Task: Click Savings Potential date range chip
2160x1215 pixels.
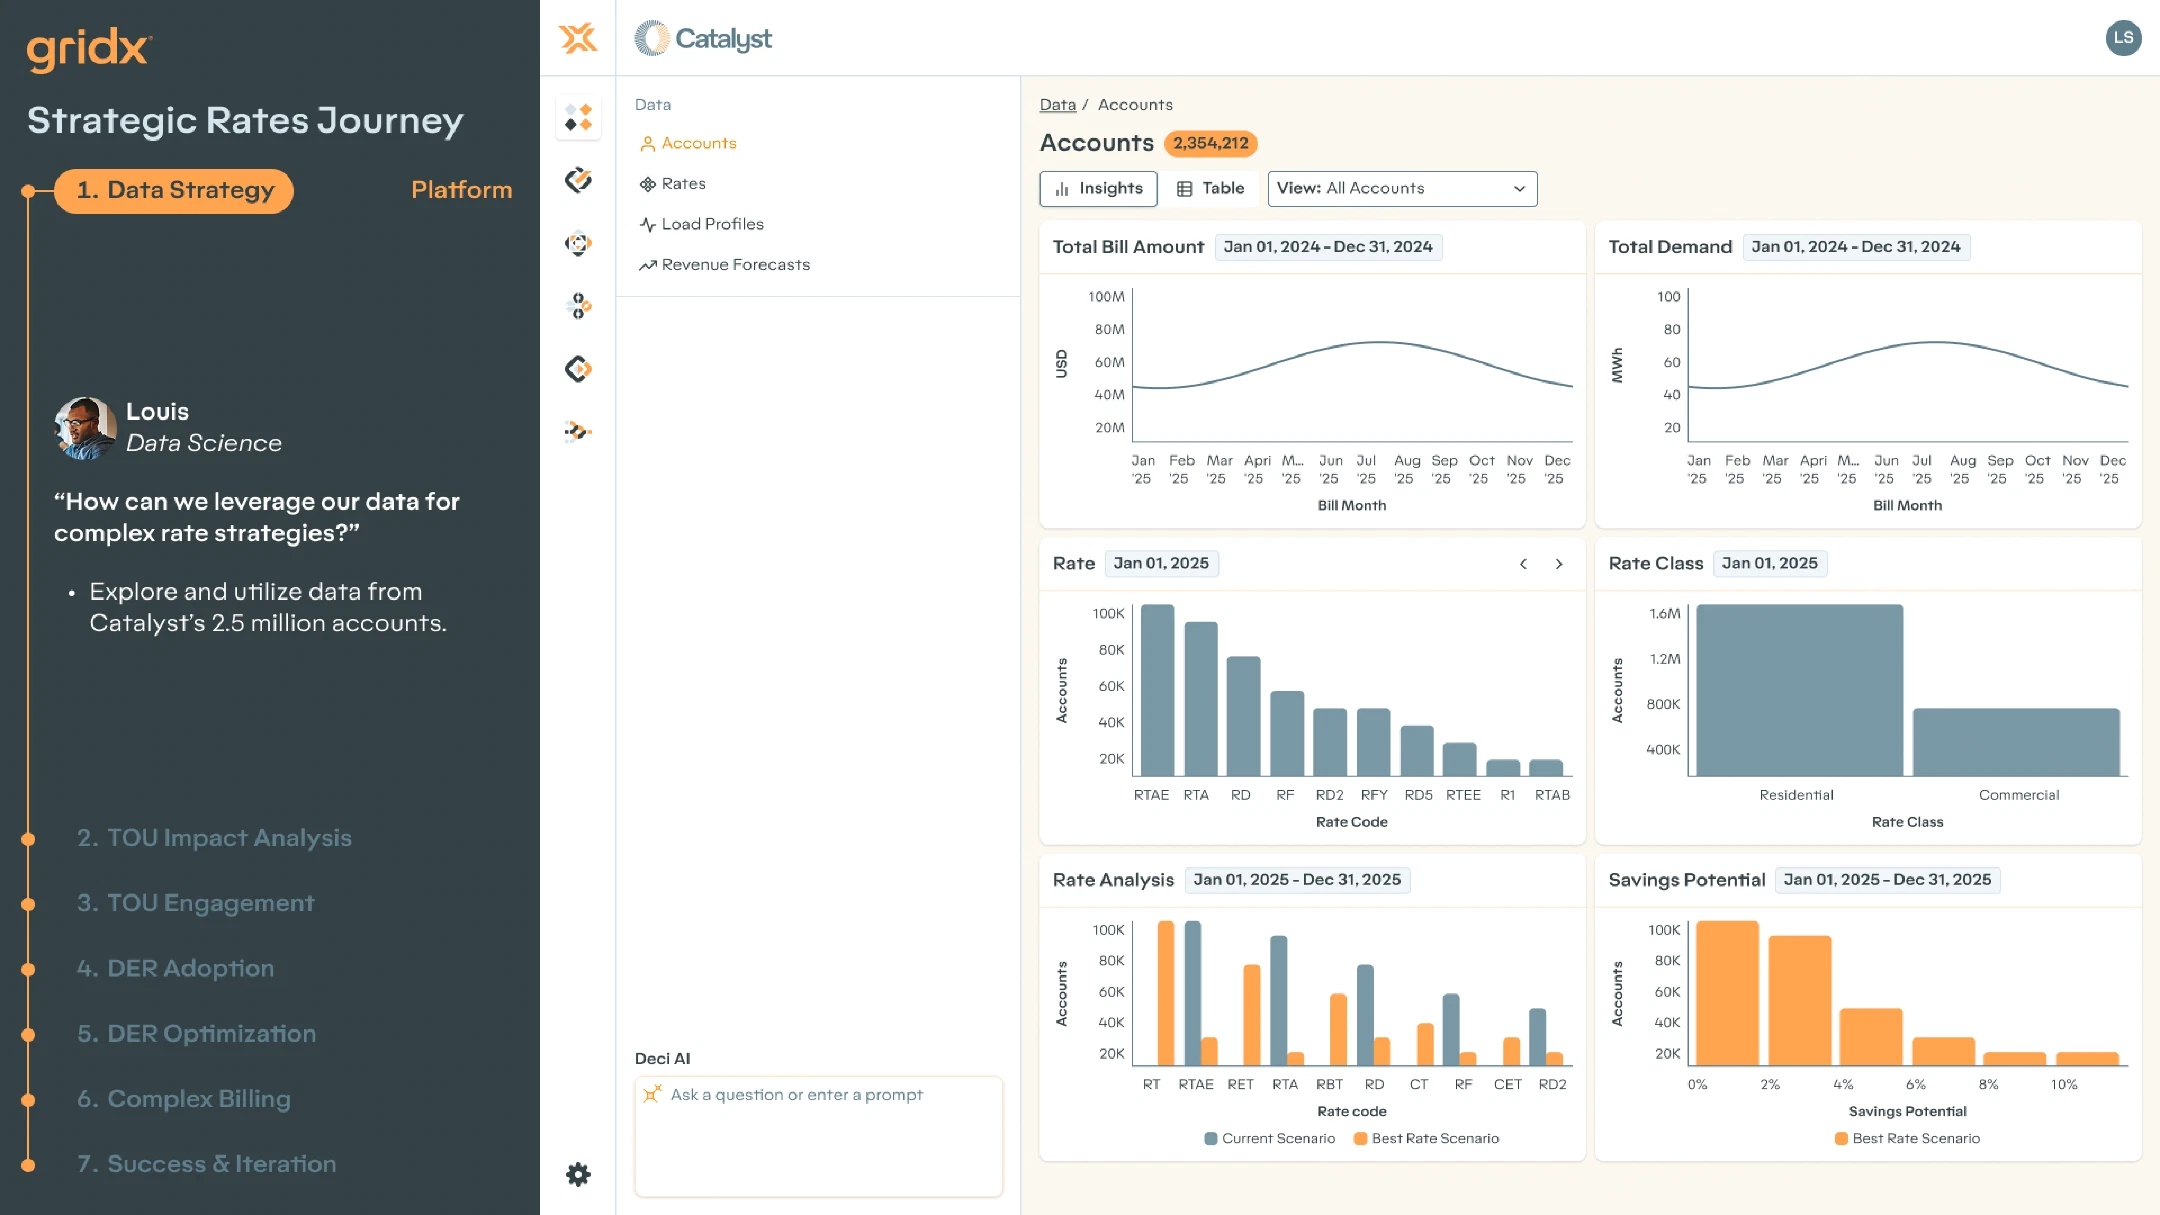Action: pyautogui.click(x=1887, y=879)
